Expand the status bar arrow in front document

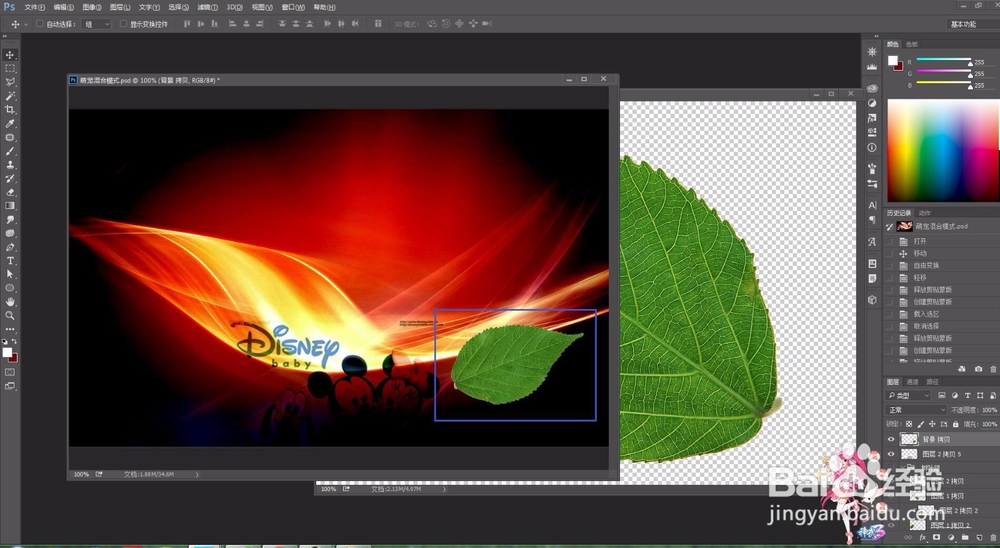[x=196, y=474]
